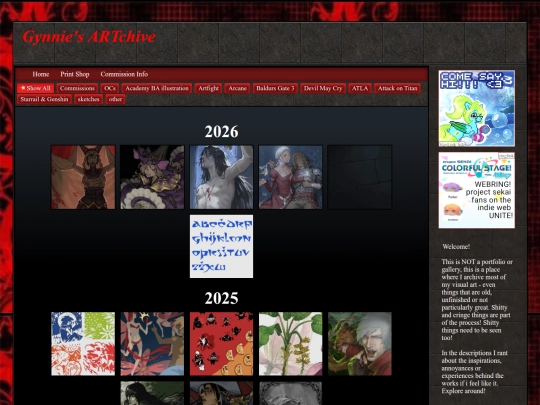Filter gallery by sketches
Screen dimensions: 540x405
coord(89,99)
